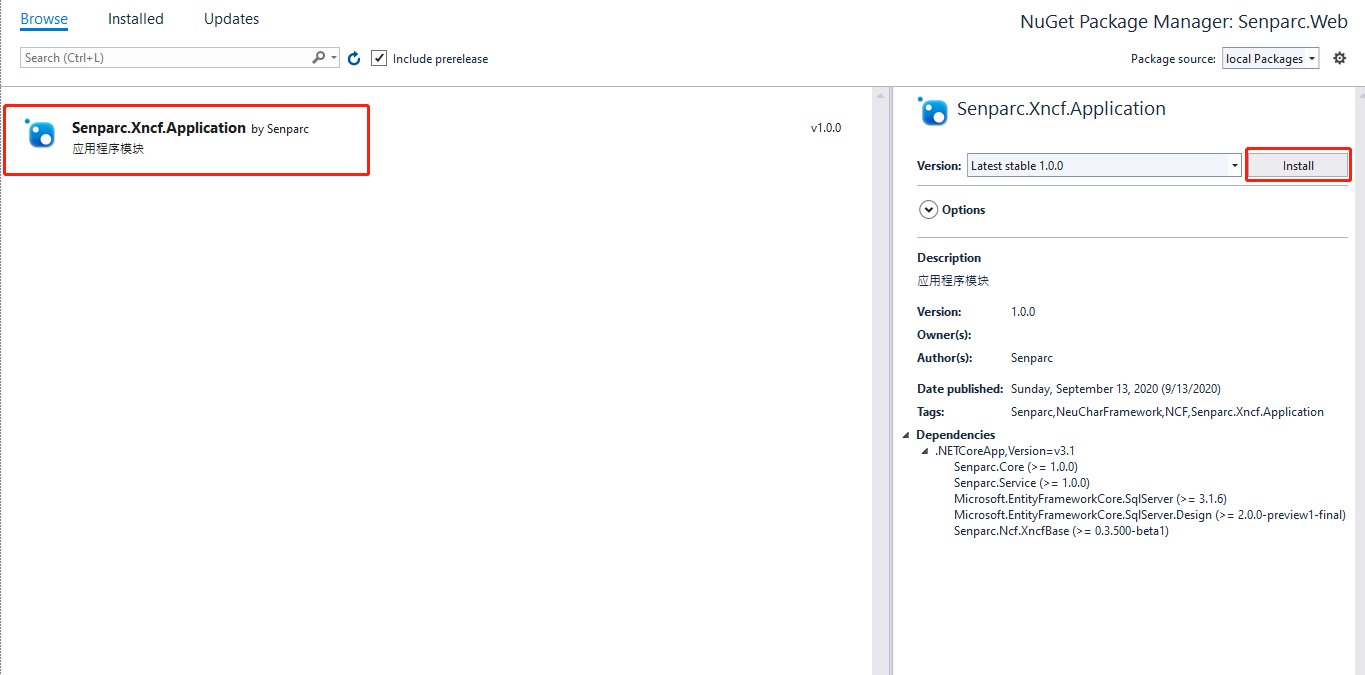
Task: Click the Description heading
Action: pyautogui.click(x=949, y=258)
